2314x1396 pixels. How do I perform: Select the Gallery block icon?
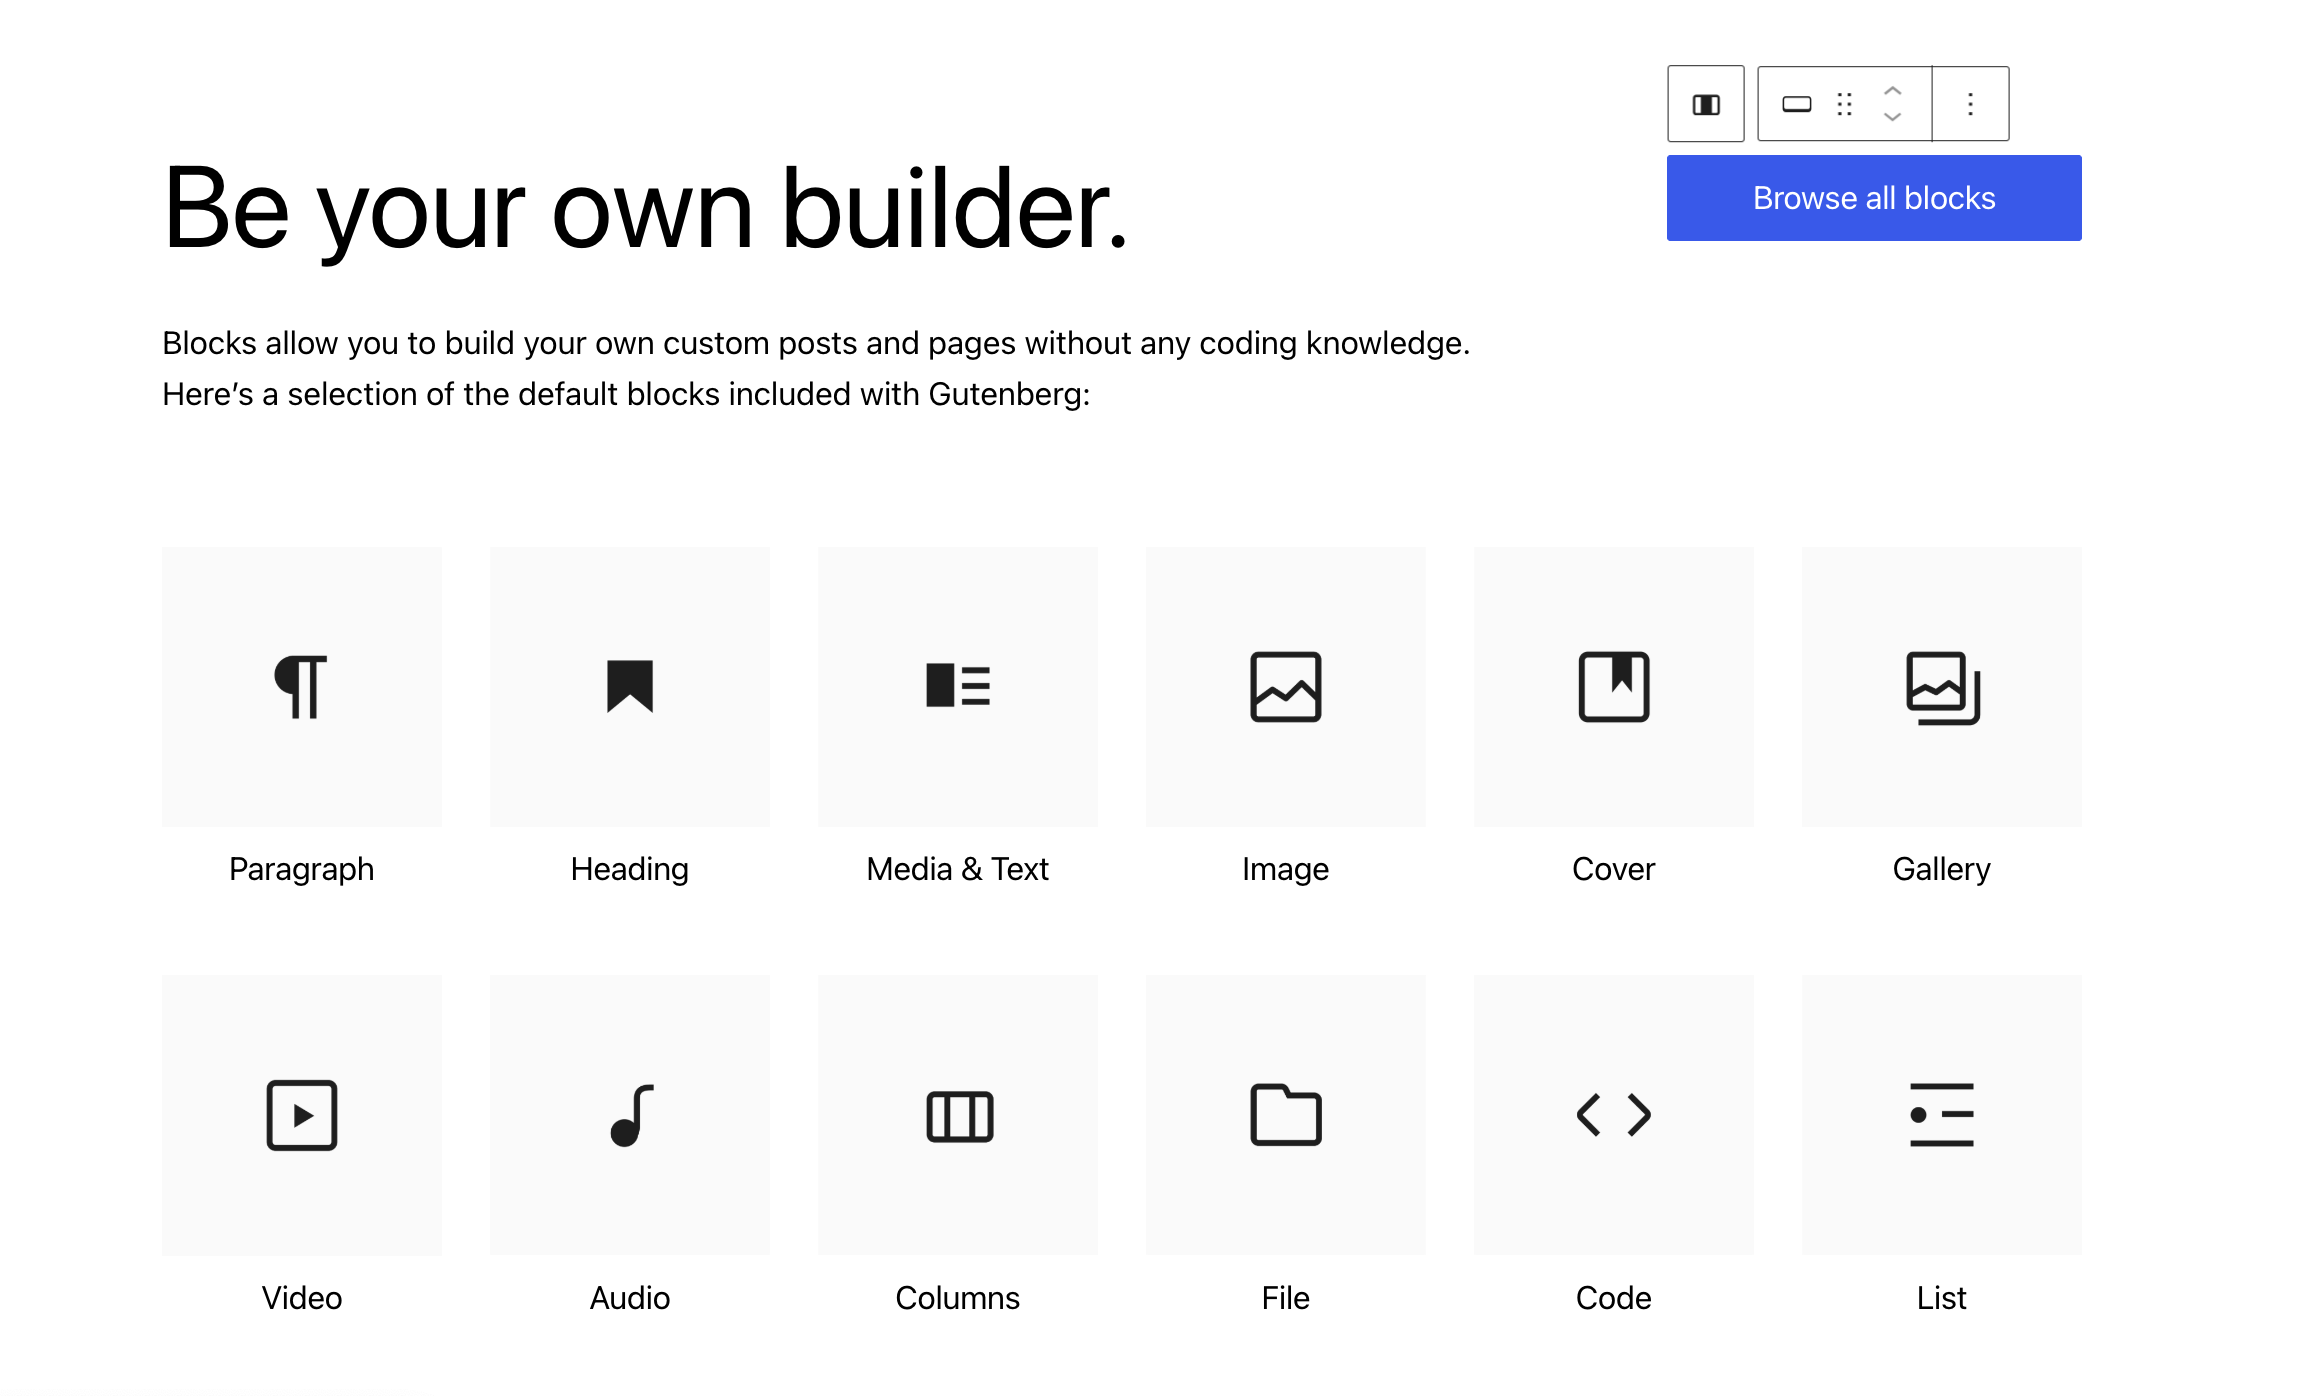pos(1942,688)
